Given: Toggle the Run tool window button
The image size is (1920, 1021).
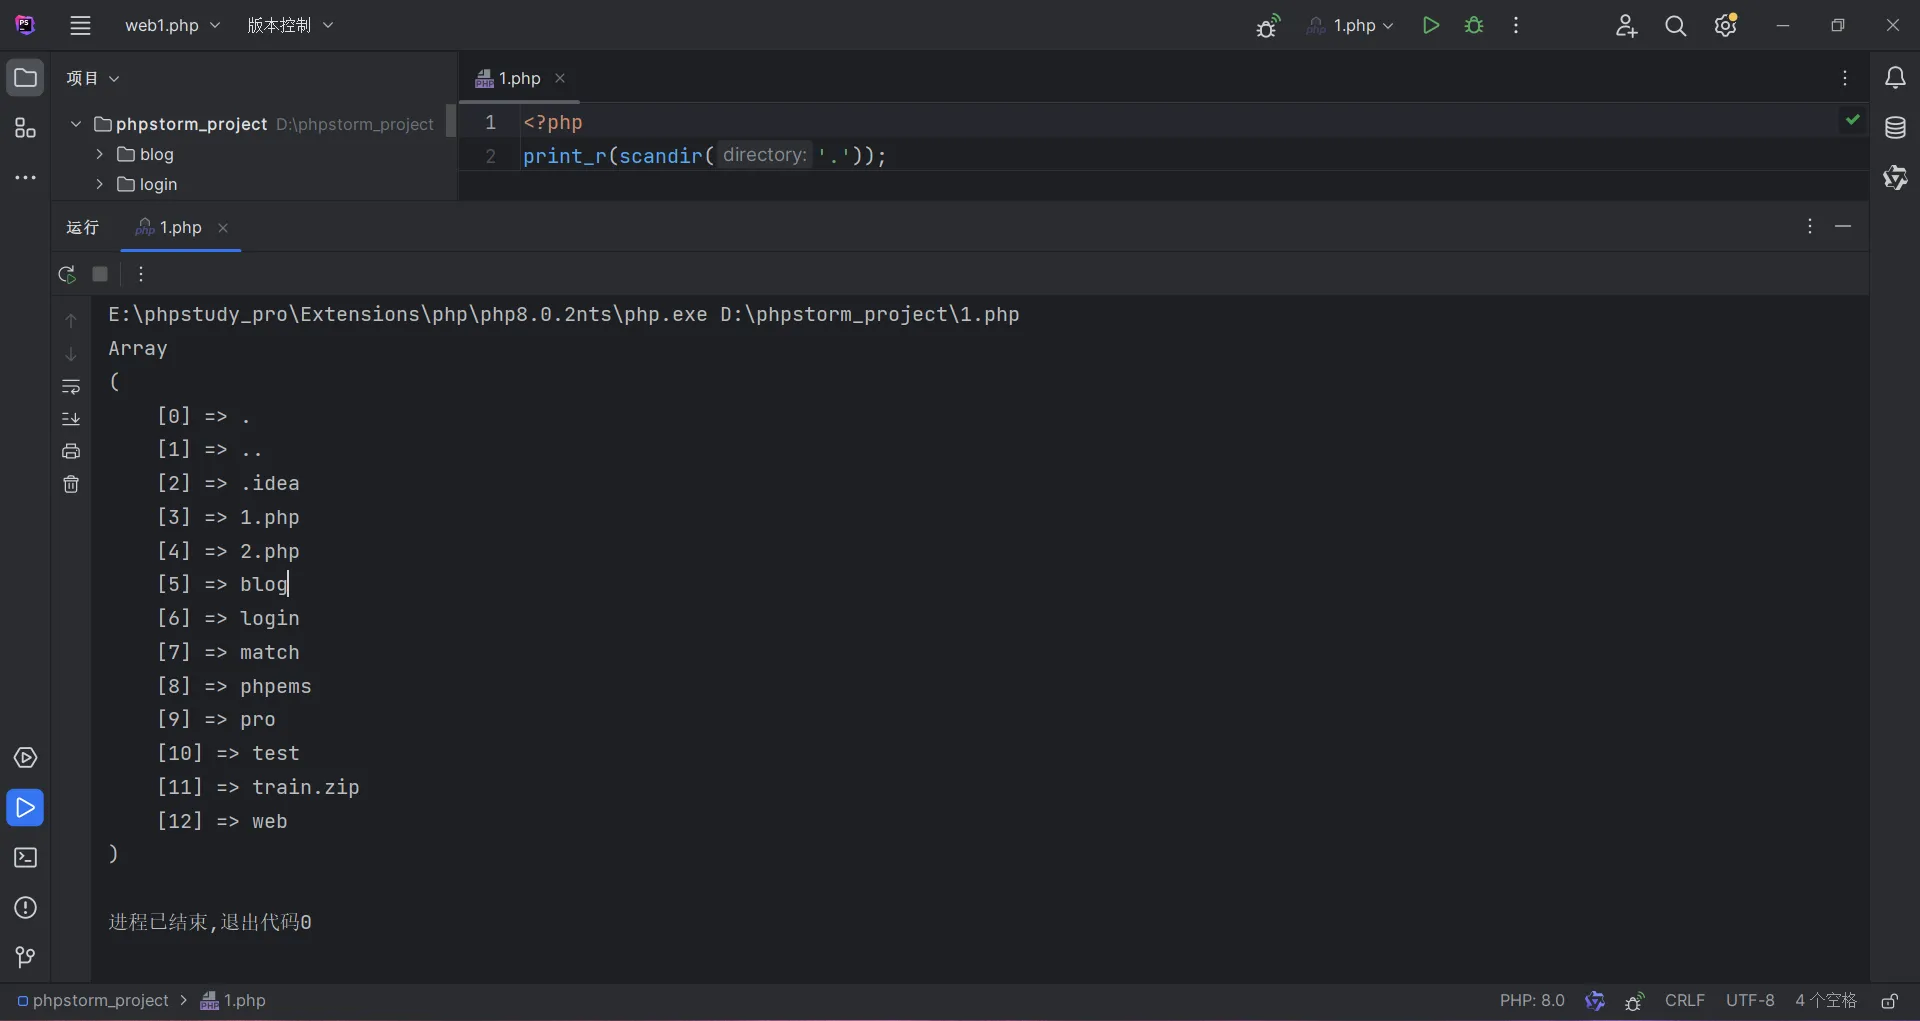Looking at the screenshot, I should click(25, 808).
